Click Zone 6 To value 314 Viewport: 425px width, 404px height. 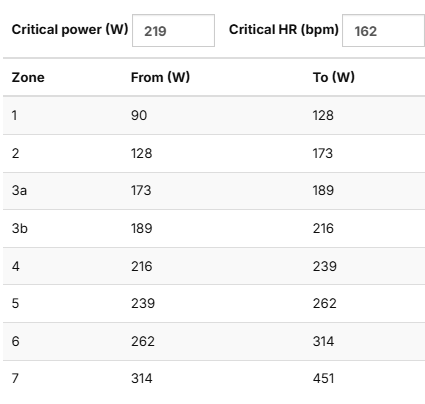323,341
